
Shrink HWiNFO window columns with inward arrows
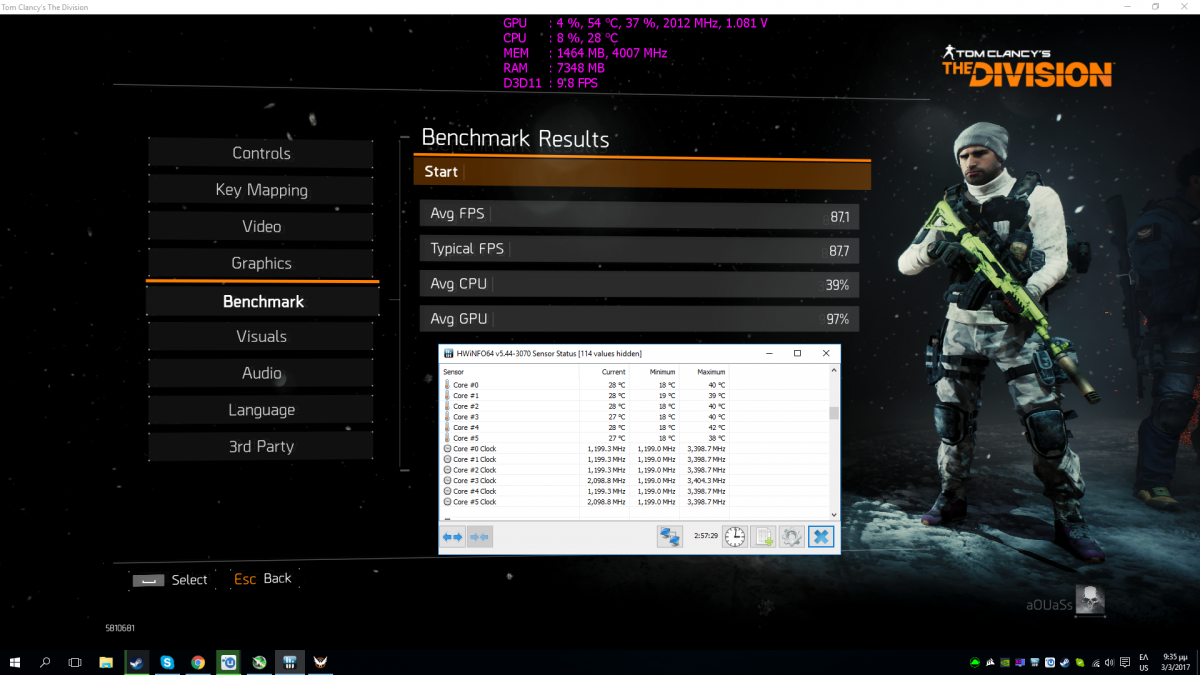click(x=479, y=537)
